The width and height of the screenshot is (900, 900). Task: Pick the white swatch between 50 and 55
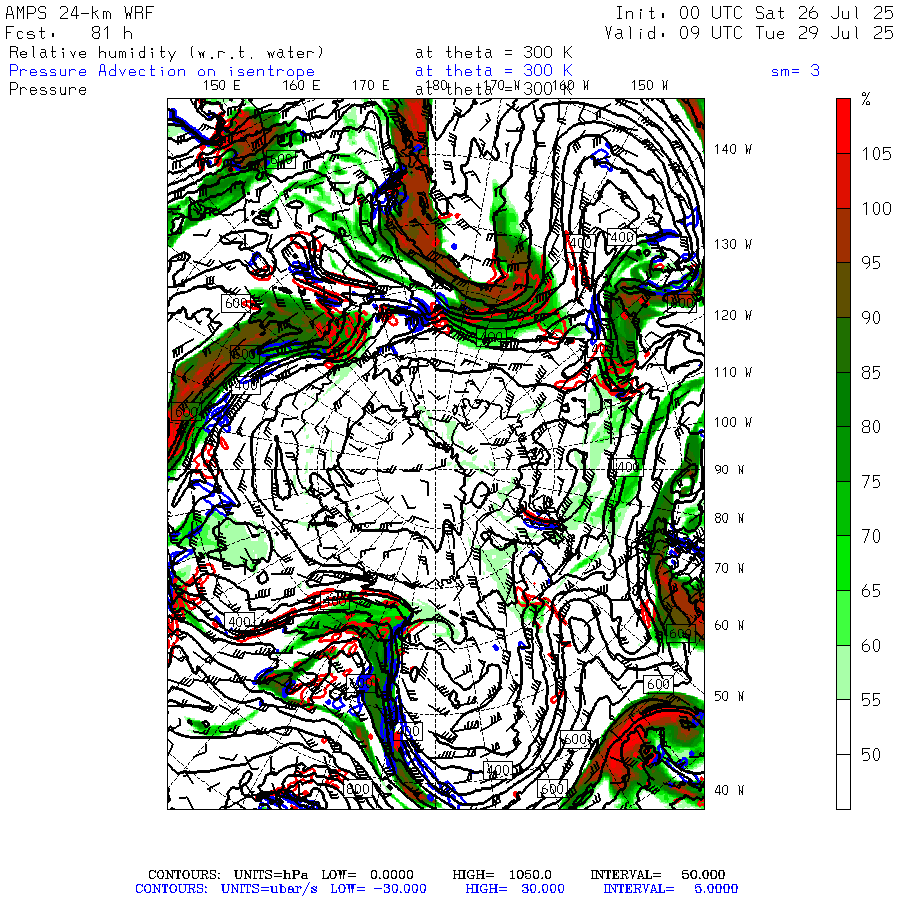[843, 727]
